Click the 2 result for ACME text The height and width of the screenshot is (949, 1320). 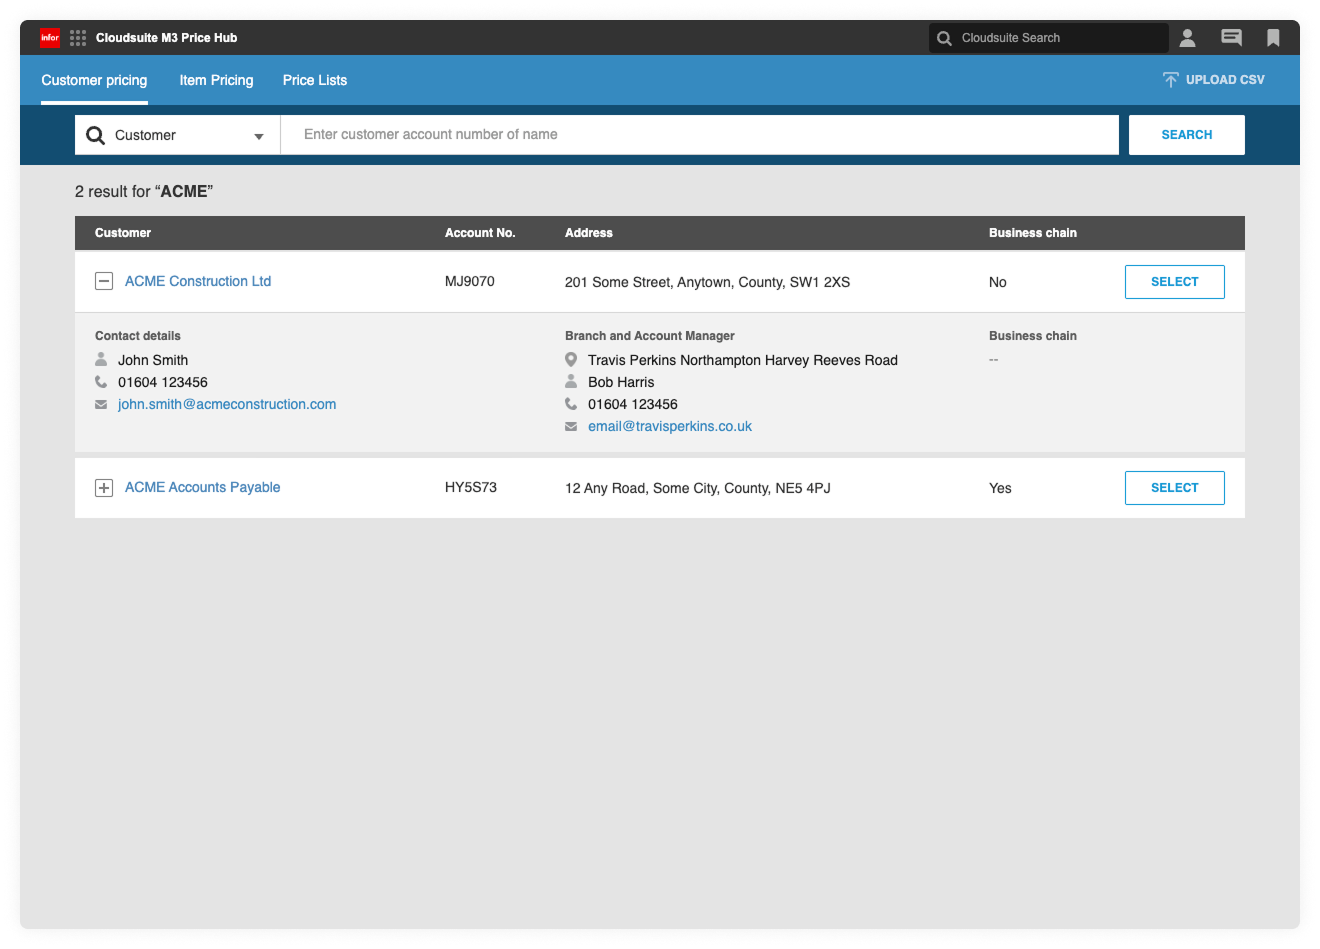coord(144,191)
